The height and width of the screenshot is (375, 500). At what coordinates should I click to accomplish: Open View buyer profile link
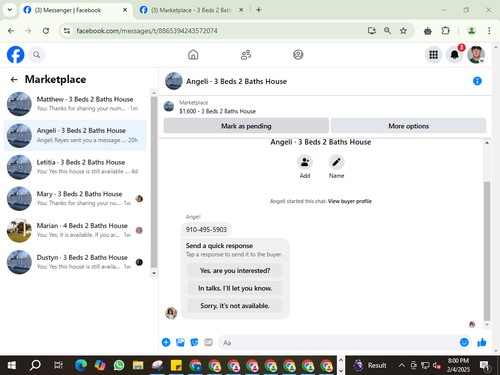(x=350, y=201)
